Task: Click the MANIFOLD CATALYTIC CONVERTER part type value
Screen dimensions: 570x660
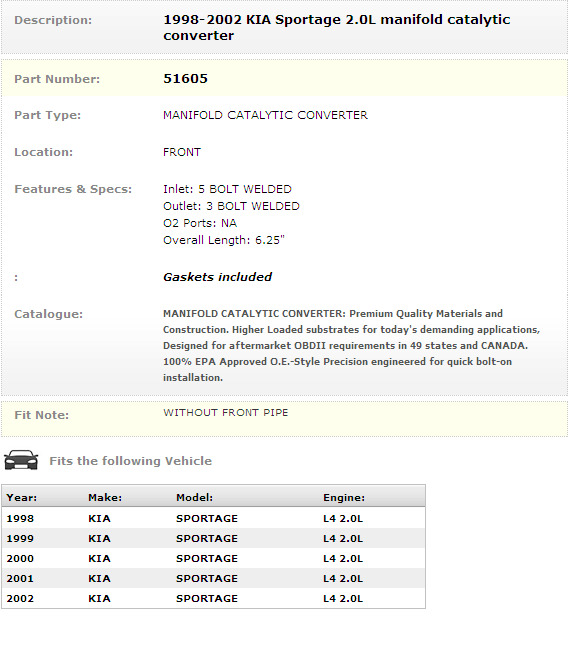Action: coord(265,115)
